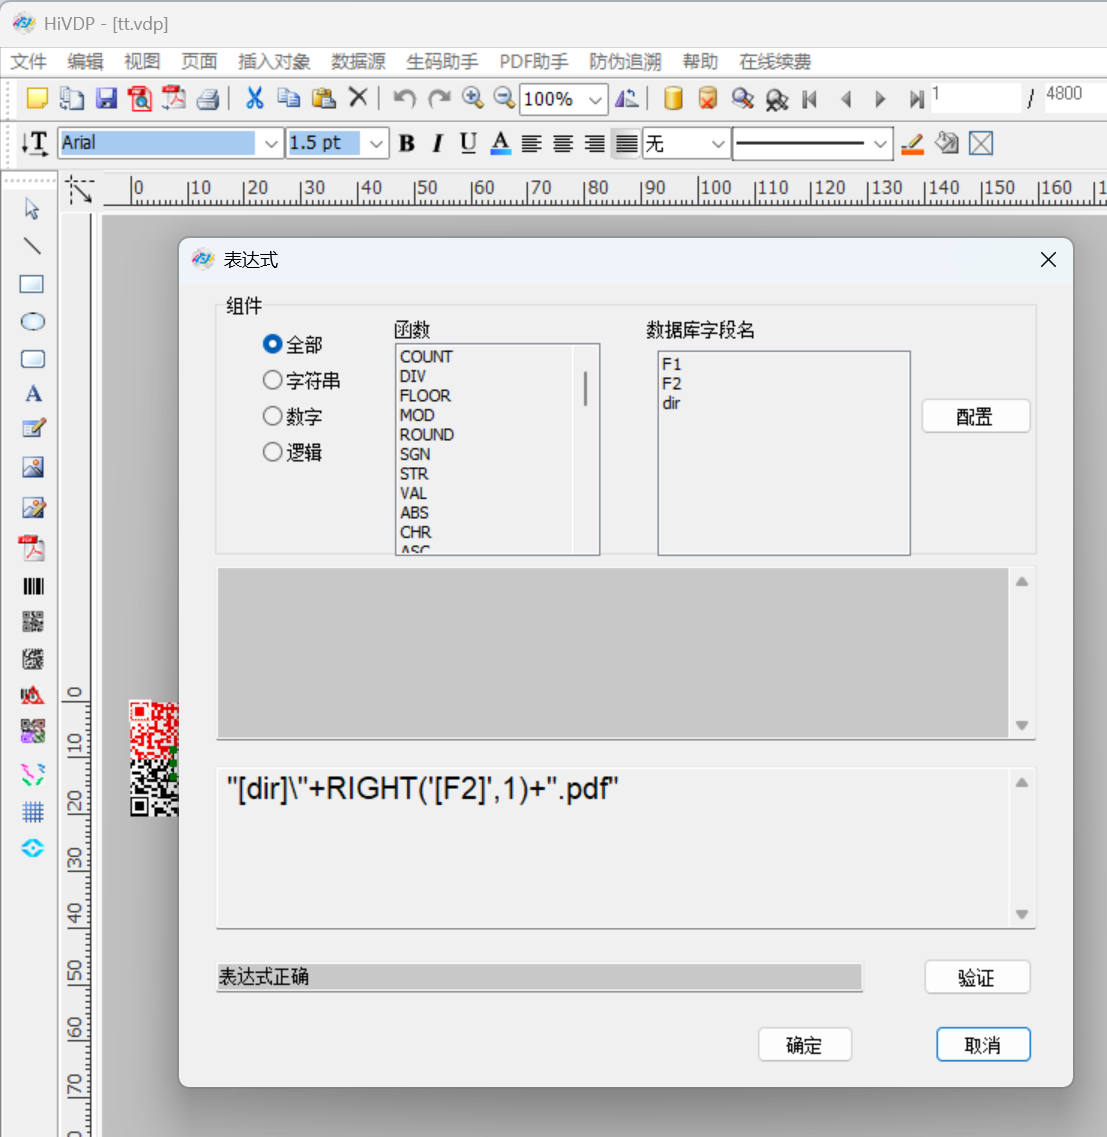This screenshot has width=1107, height=1137.
Task: Select the Line drawing tool
Action: click(32, 246)
